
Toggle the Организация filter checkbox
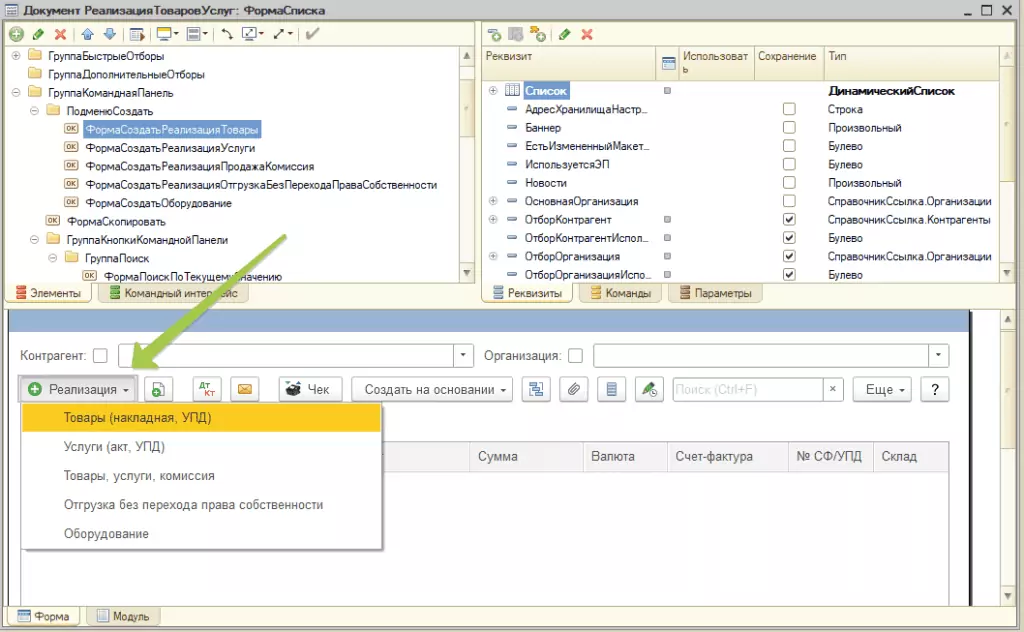[575, 356]
